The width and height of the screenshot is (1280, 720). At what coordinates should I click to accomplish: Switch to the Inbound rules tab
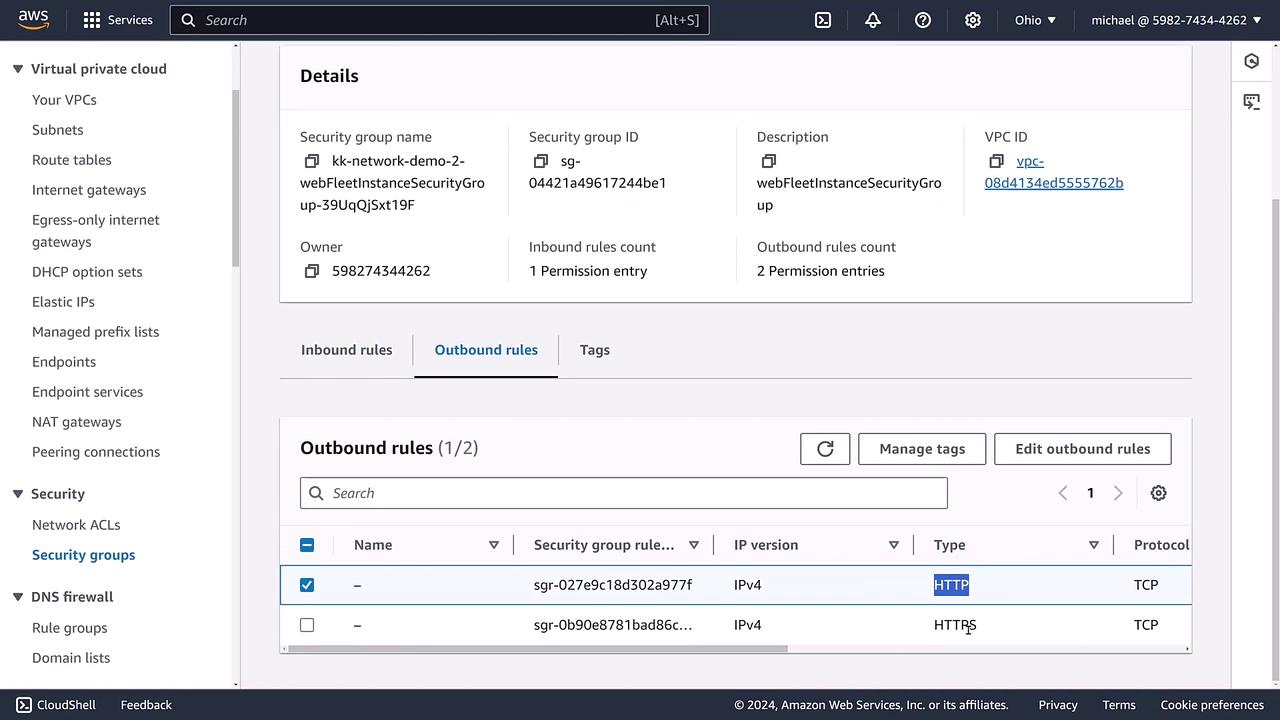[x=346, y=350]
